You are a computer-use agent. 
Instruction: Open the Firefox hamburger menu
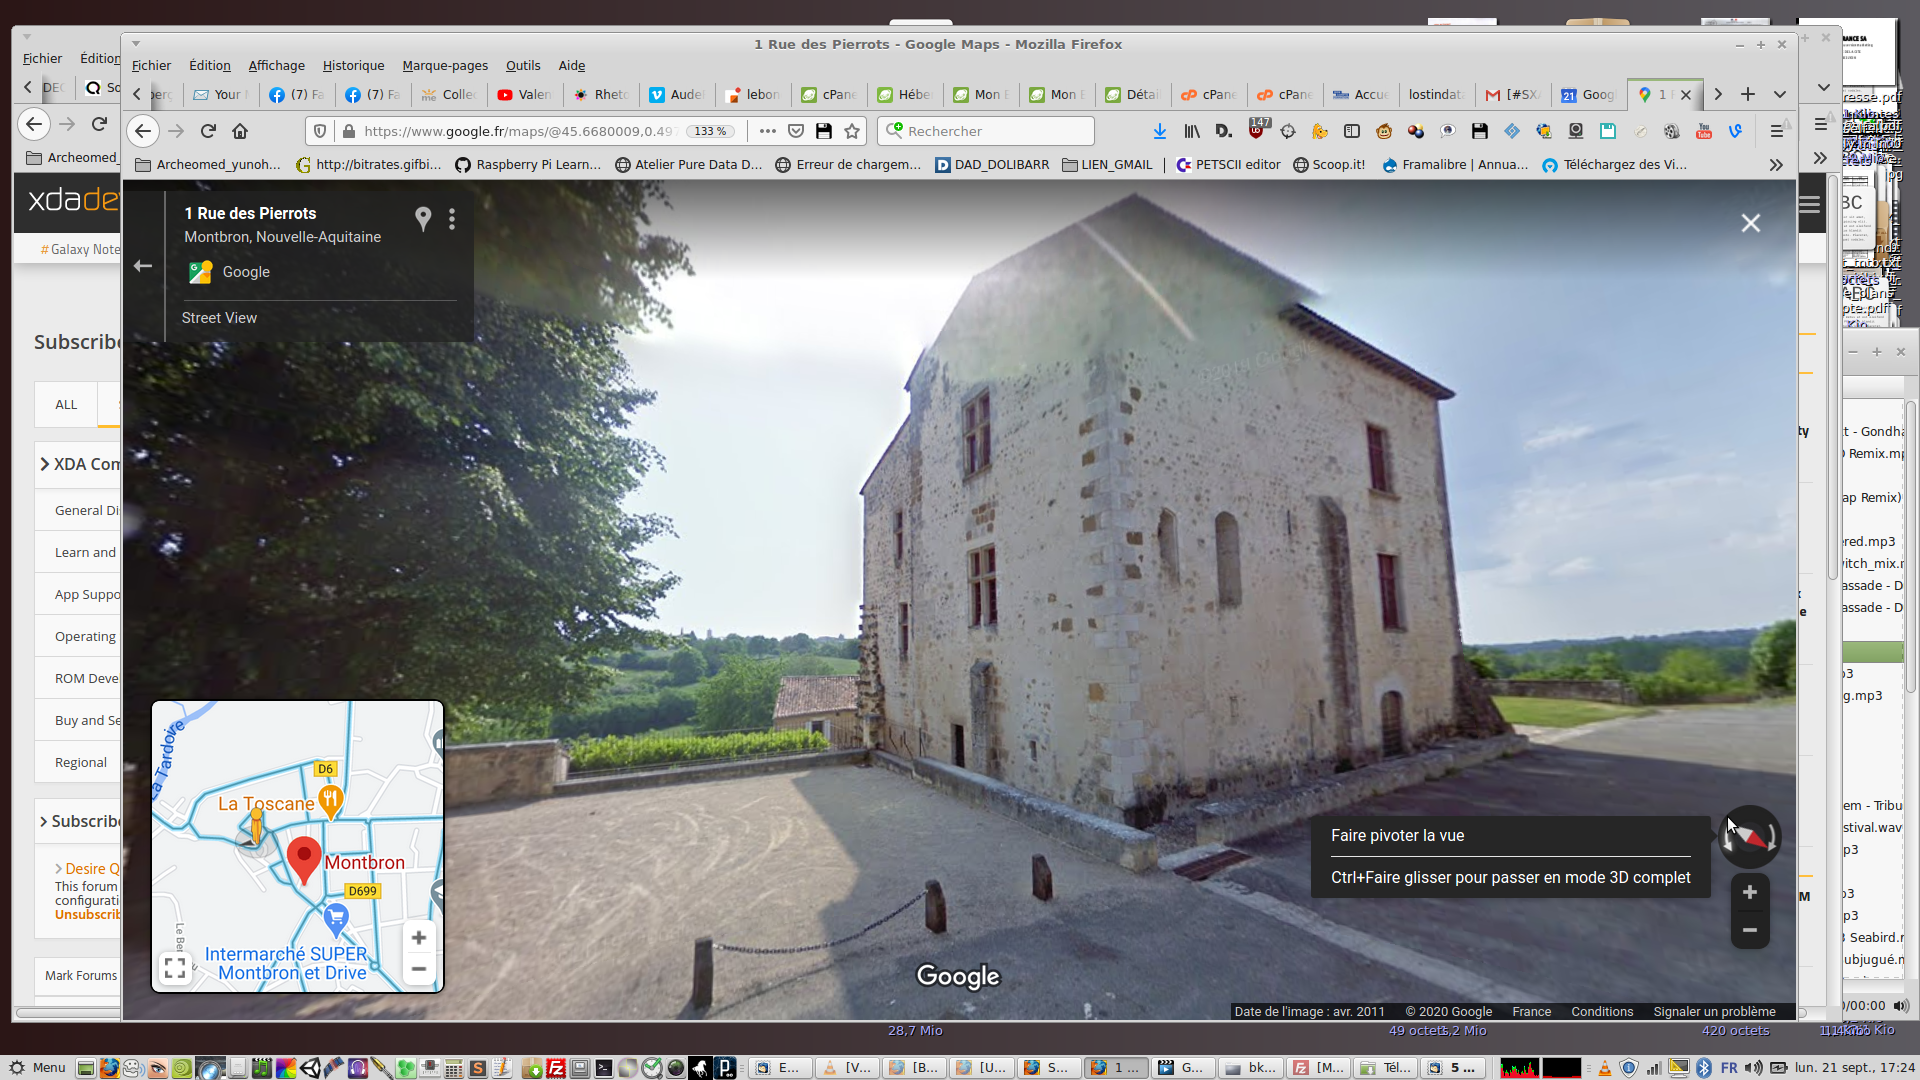pos(1776,131)
